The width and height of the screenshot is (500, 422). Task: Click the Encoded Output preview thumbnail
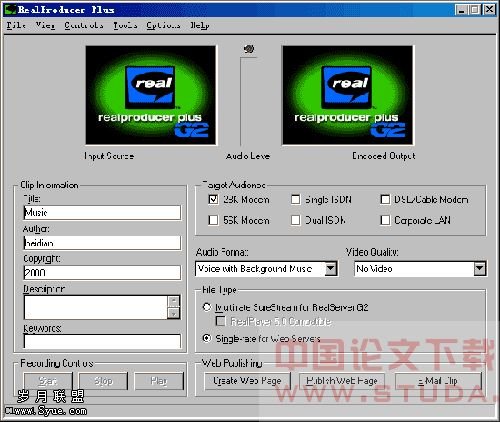click(348, 95)
